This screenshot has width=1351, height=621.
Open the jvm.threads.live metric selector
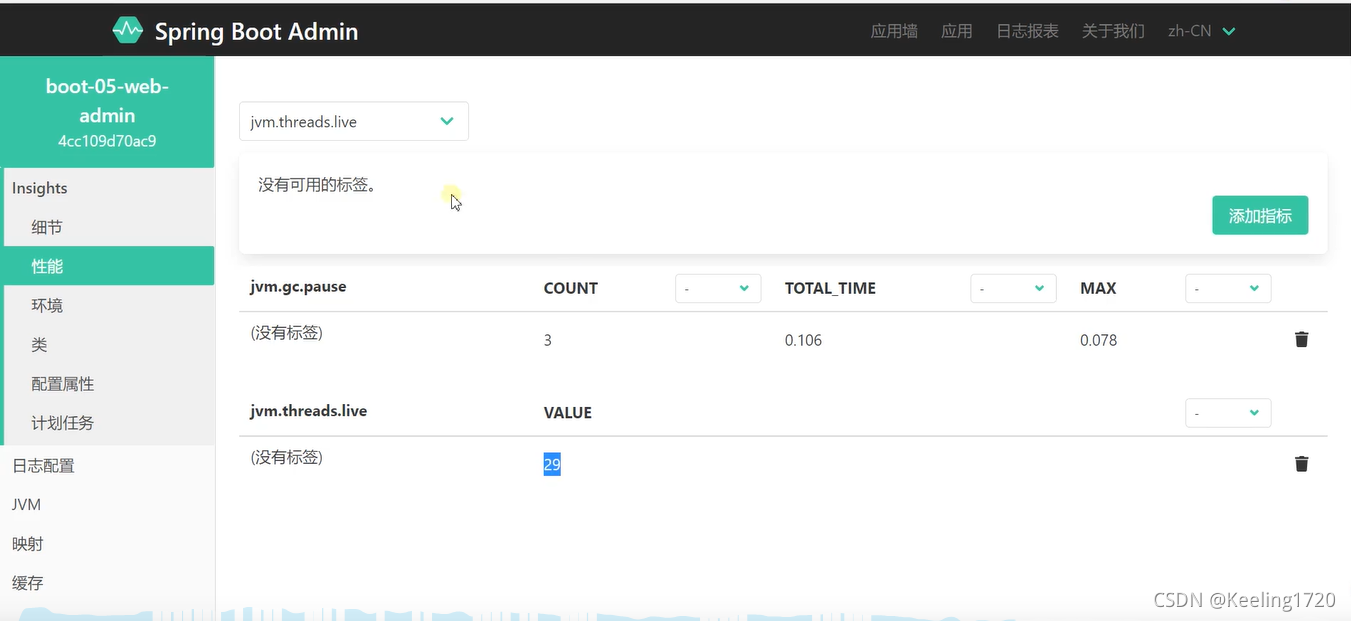coord(353,121)
